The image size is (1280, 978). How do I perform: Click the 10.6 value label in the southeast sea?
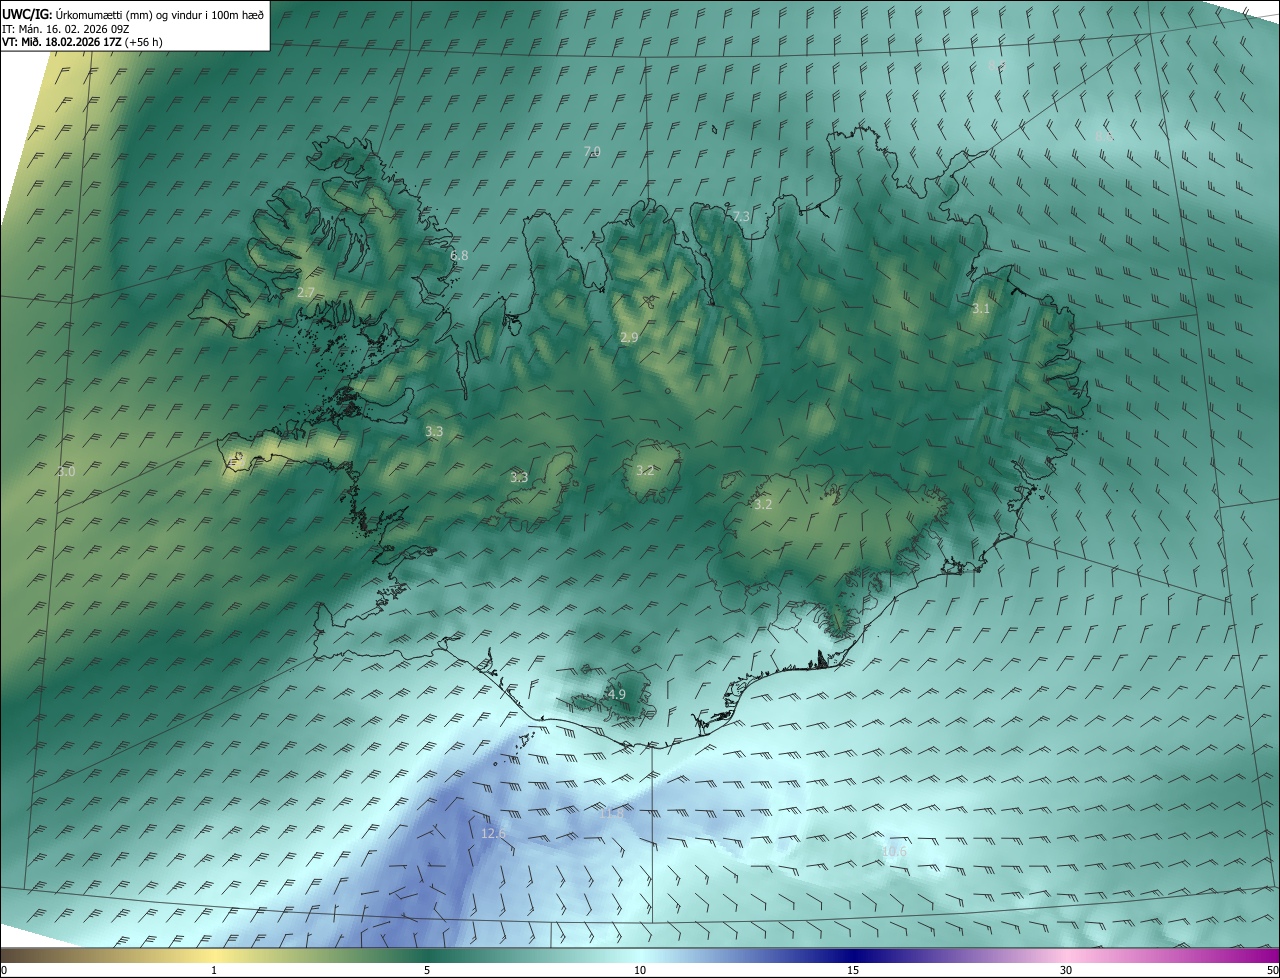[894, 852]
